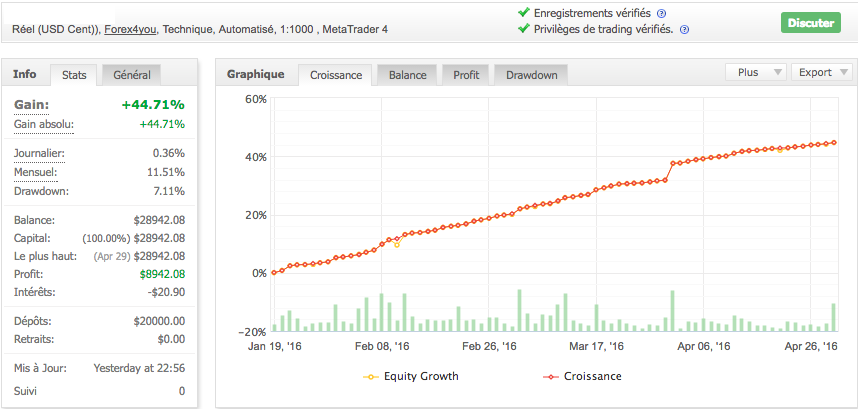Open help icon beside Enregistrements vérifiés

pos(662,14)
